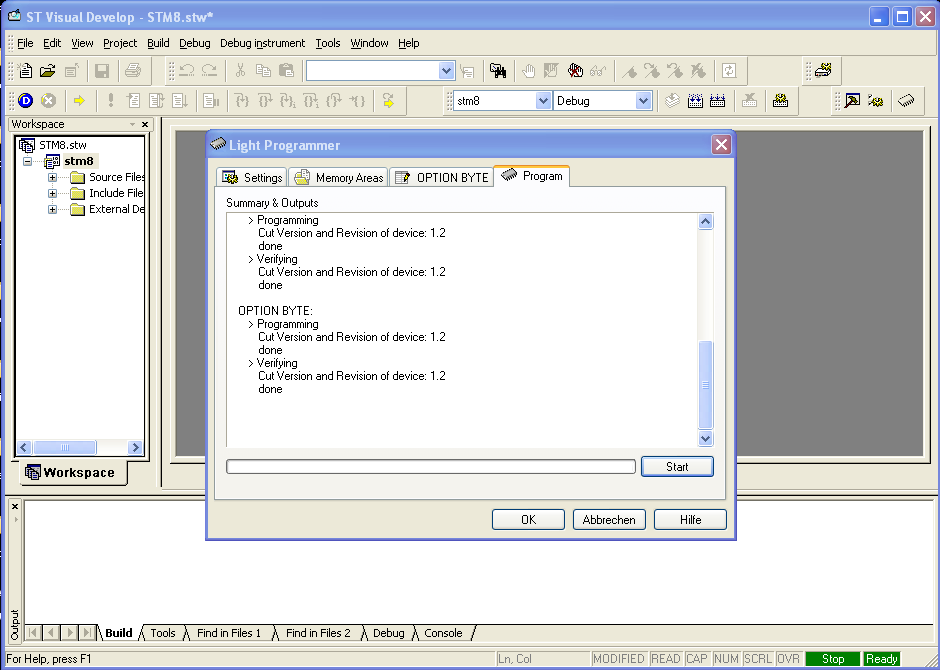940x670 pixels.
Task: Open the Debug instrument menu
Action: [x=262, y=43]
